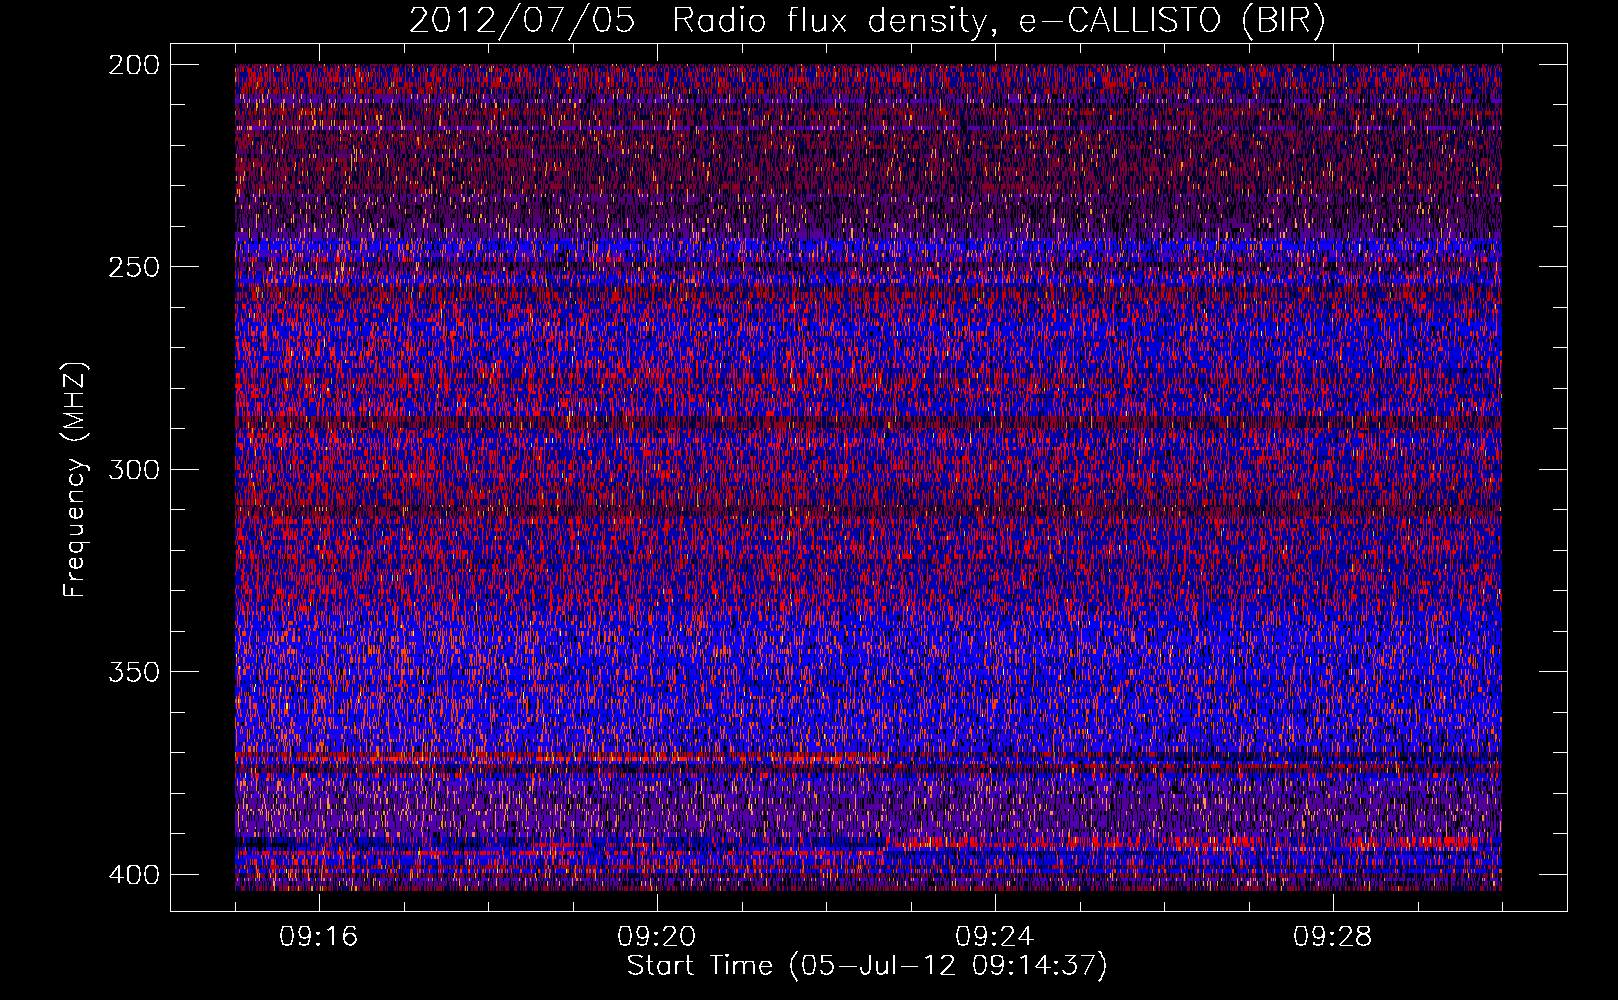Click the 200 frequency tick label
1618x1000 pixels.
tap(133, 64)
